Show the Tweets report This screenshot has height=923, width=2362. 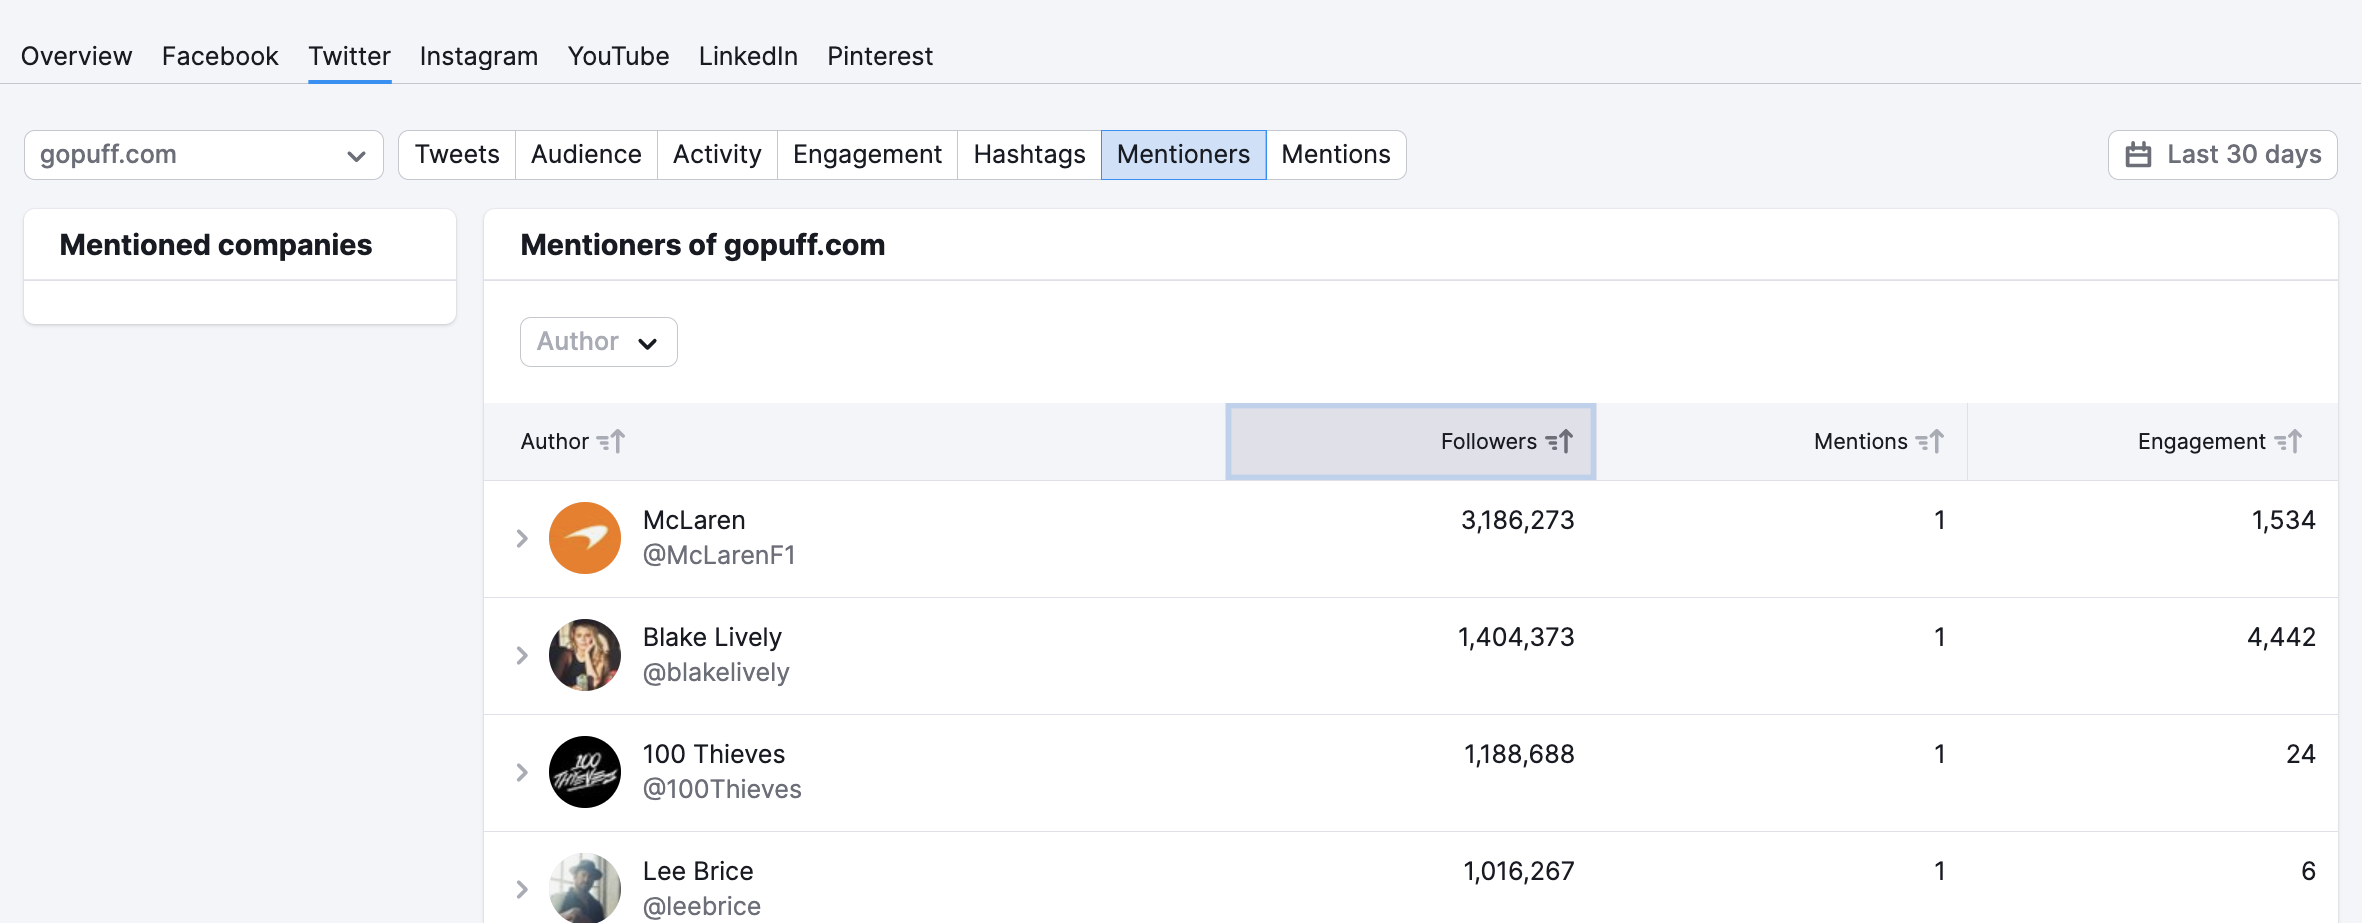coord(457,155)
